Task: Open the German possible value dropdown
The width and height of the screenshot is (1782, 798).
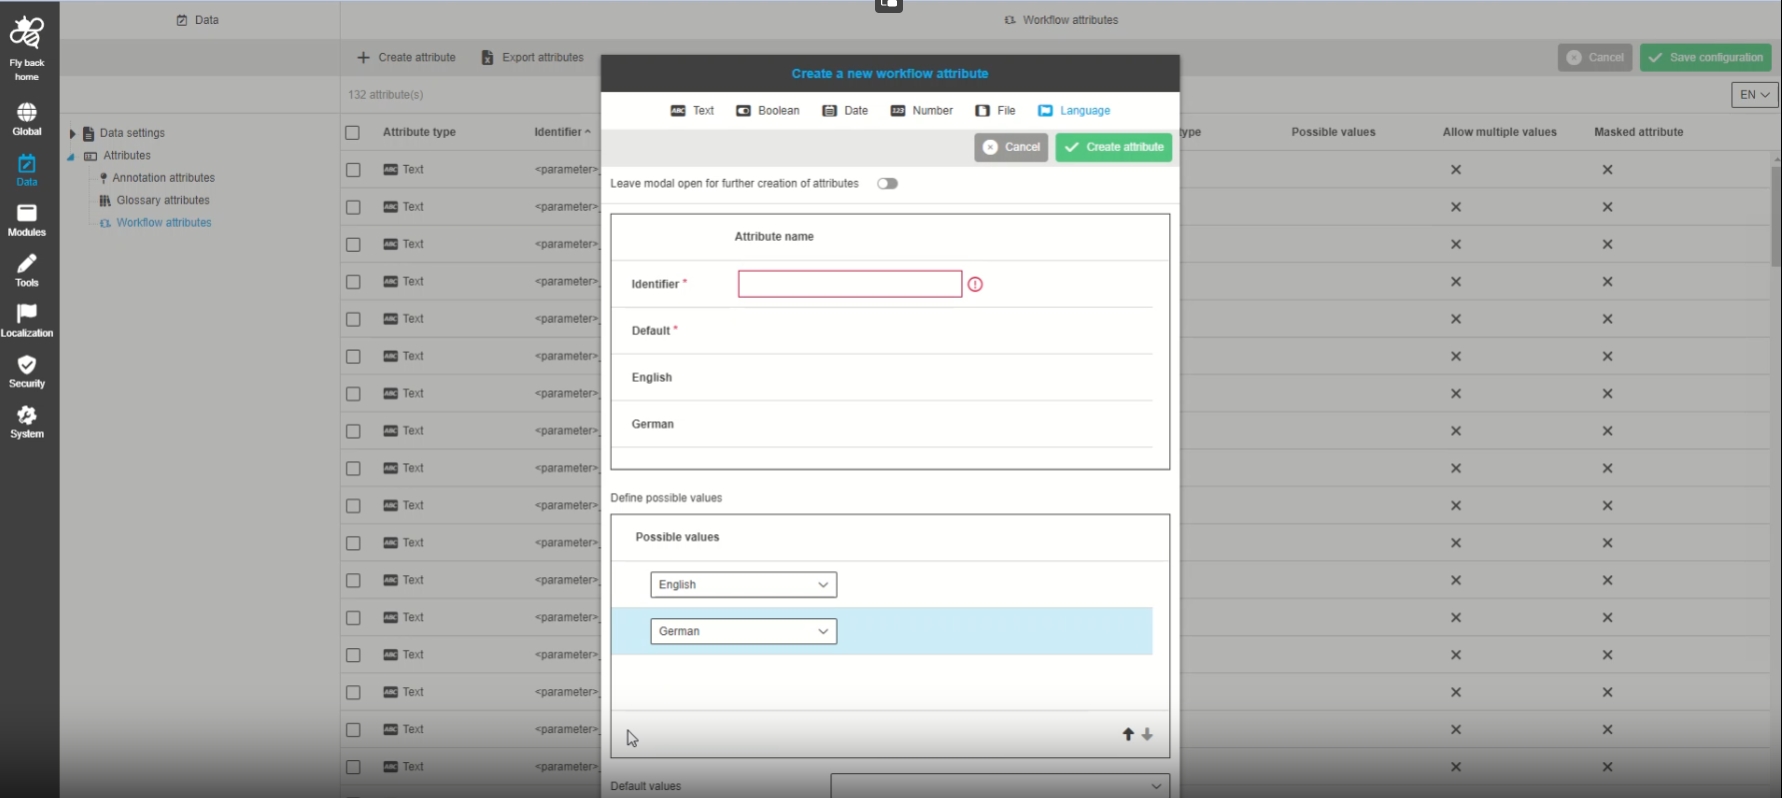Action: click(743, 632)
